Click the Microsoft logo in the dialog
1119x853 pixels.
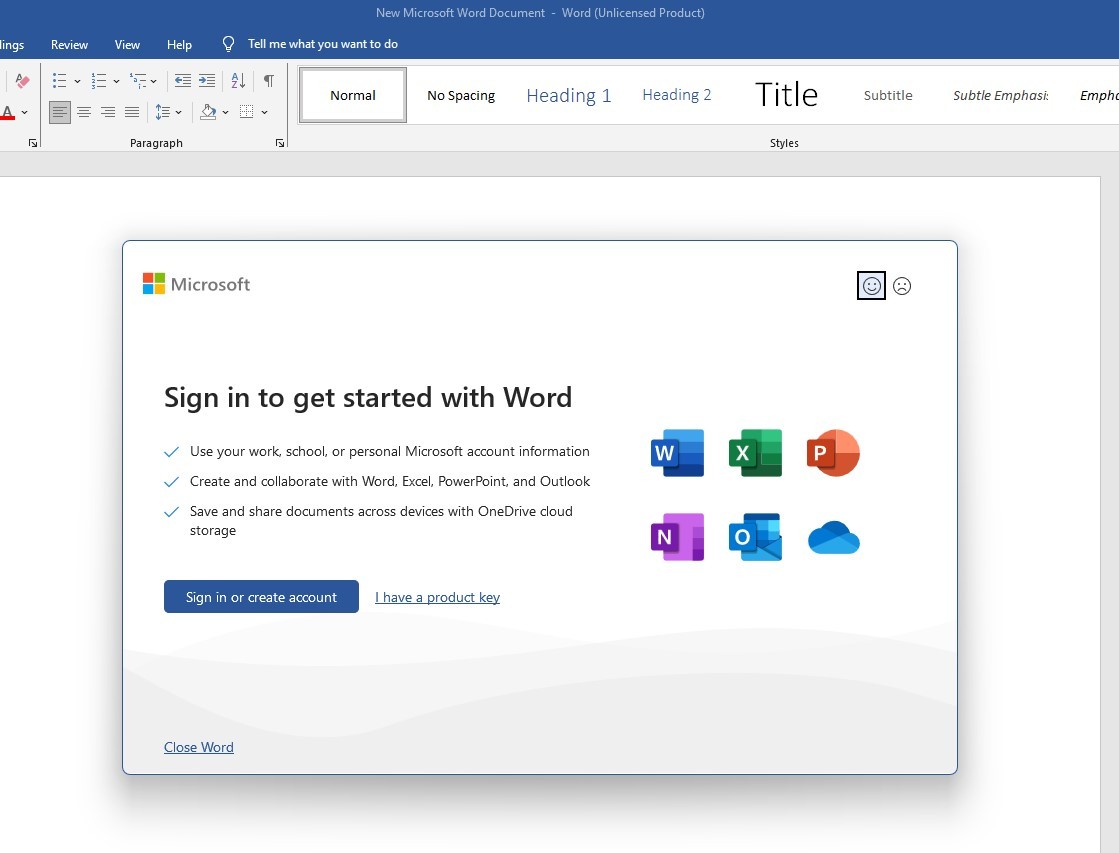(x=196, y=284)
